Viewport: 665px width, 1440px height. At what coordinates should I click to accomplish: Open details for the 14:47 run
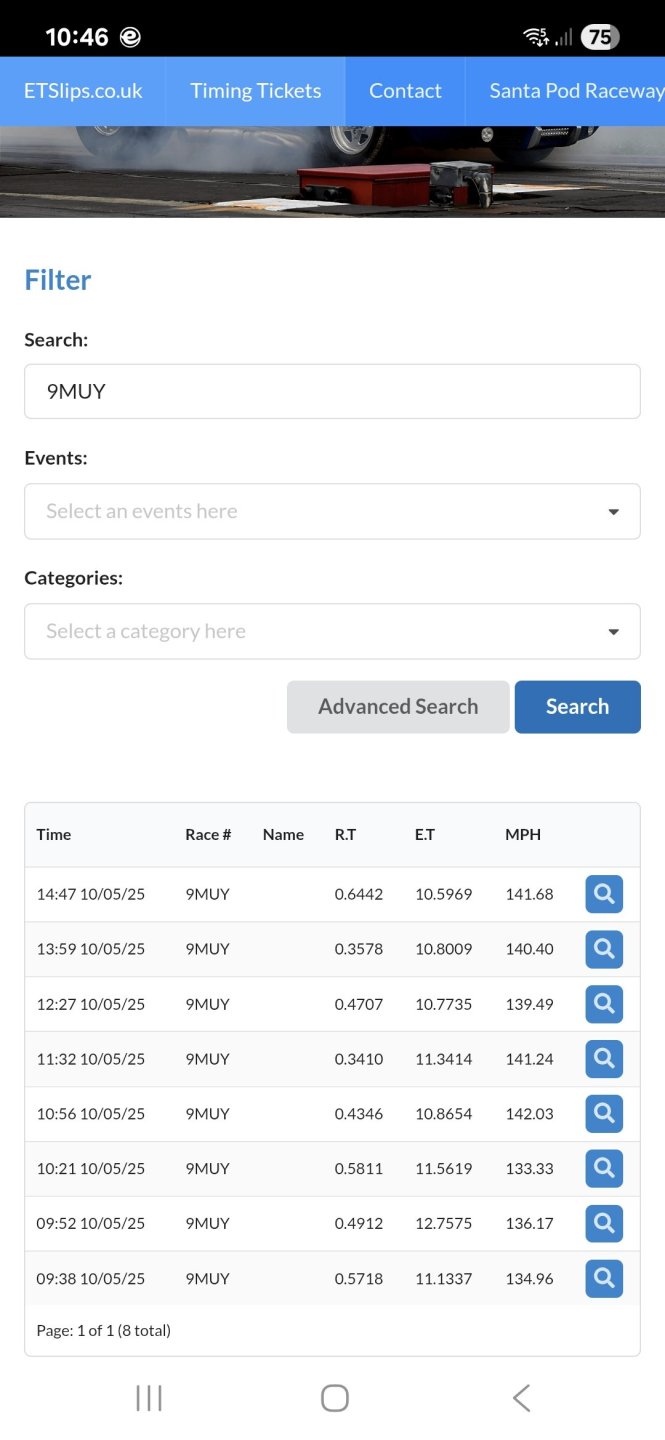[x=604, y=894]
